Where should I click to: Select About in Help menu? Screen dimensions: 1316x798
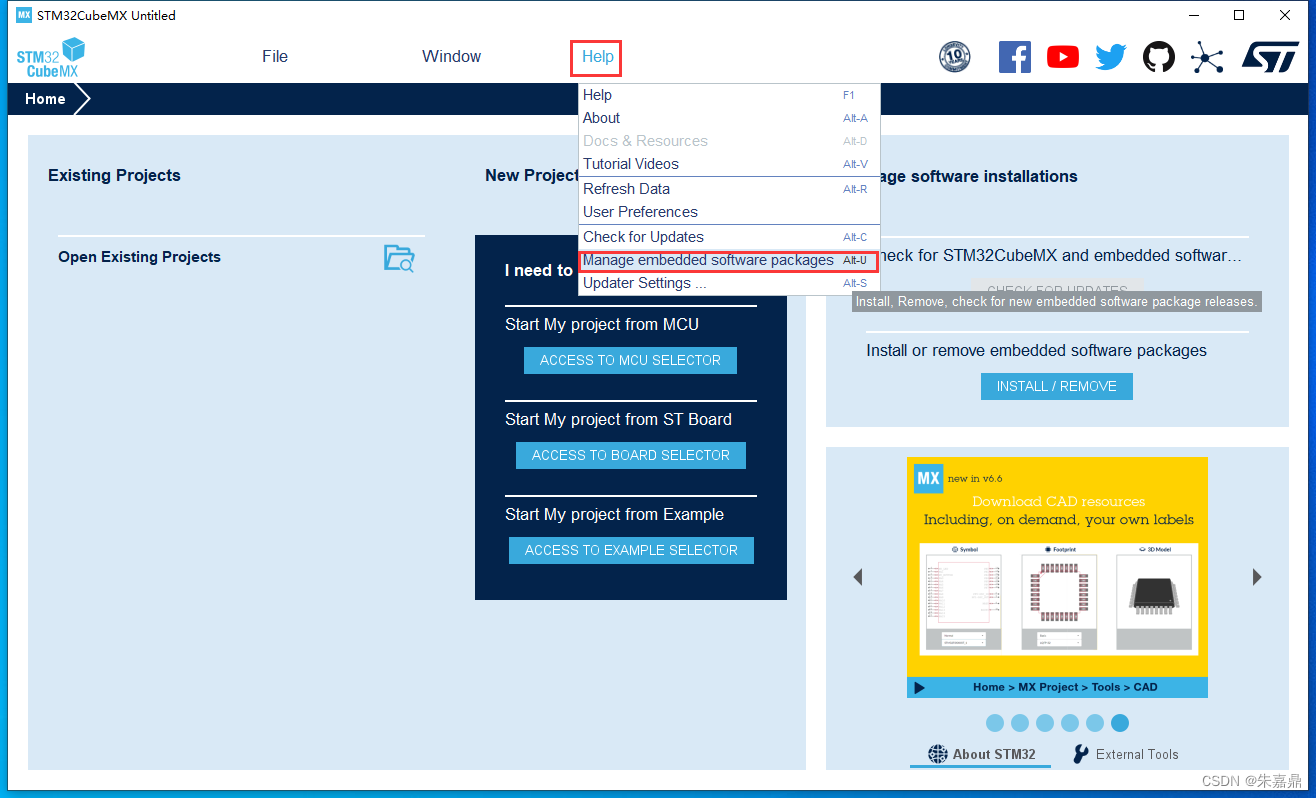coord(729,118)
